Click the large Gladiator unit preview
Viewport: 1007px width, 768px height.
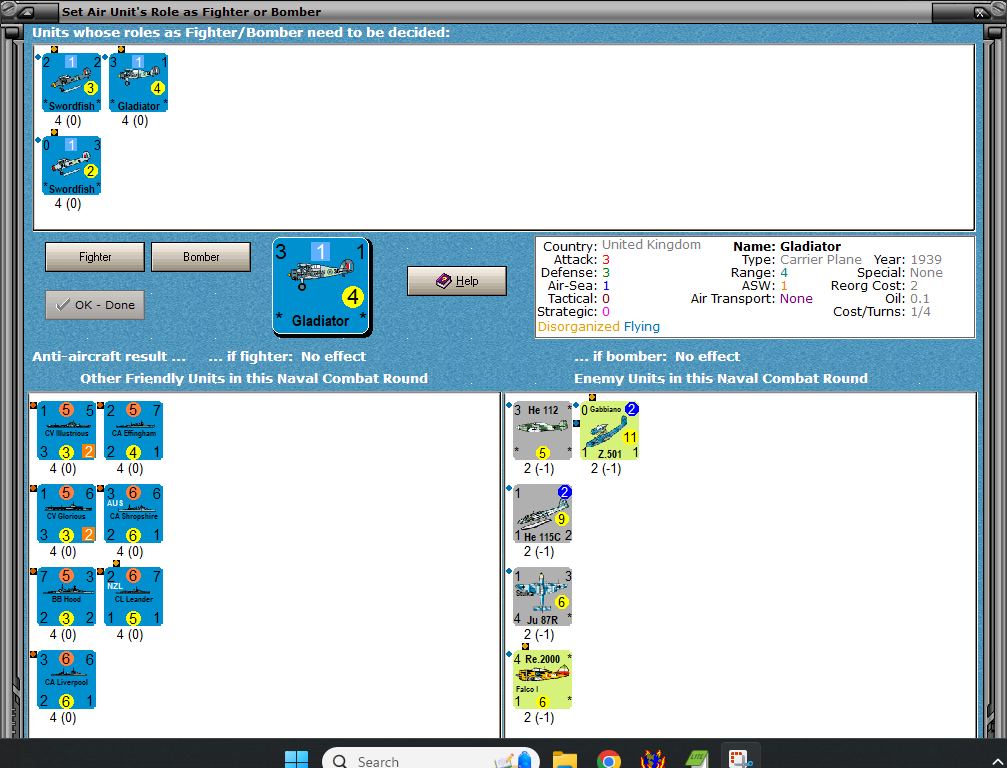[x=321, y=286]
